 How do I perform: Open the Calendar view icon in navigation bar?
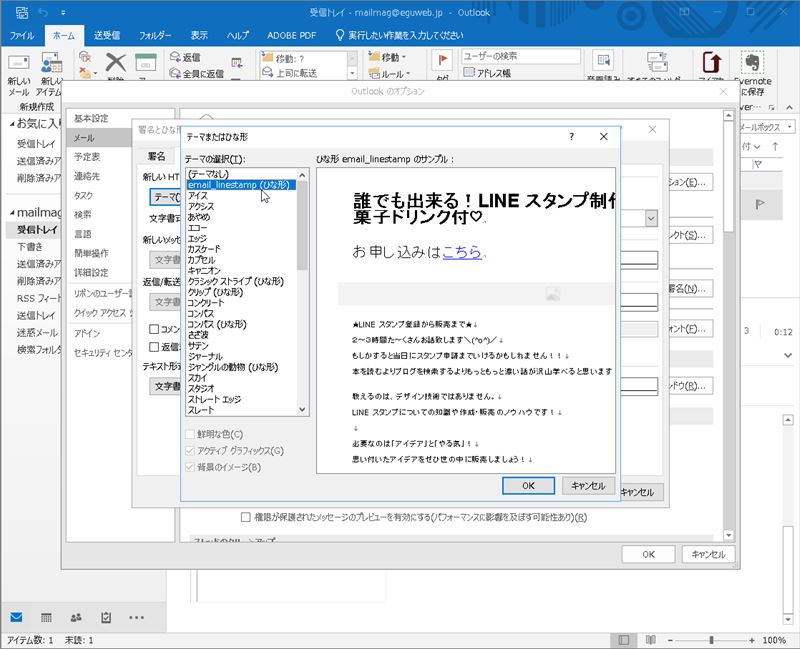46,617
